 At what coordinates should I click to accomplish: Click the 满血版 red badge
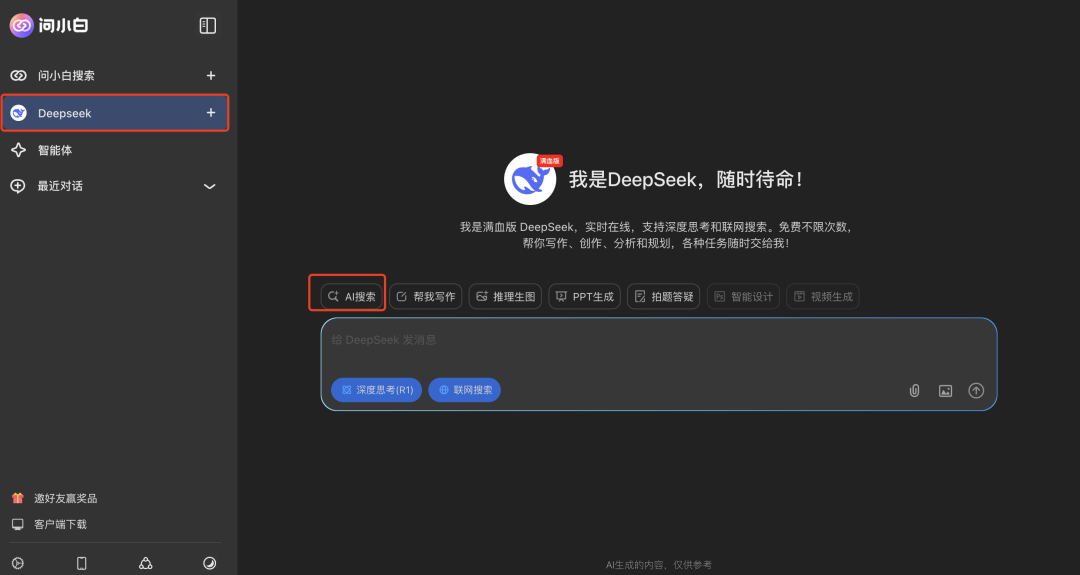coord(550,161)
